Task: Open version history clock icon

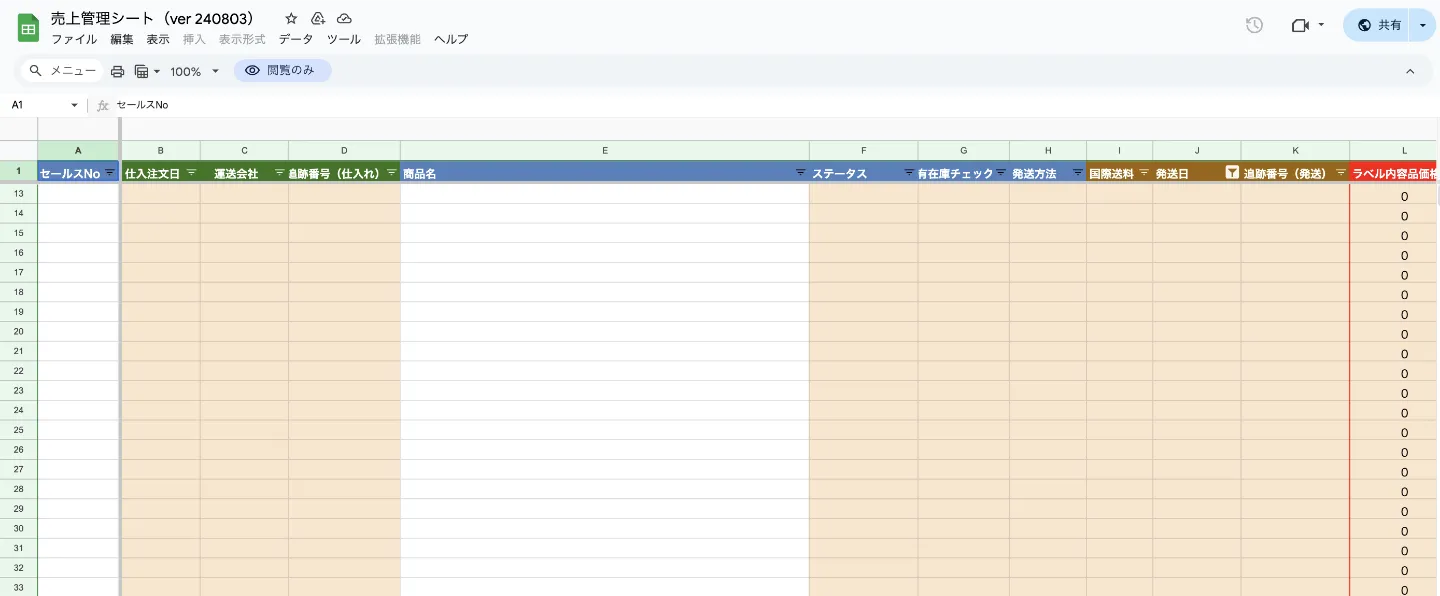Action: coord(1254,25)
